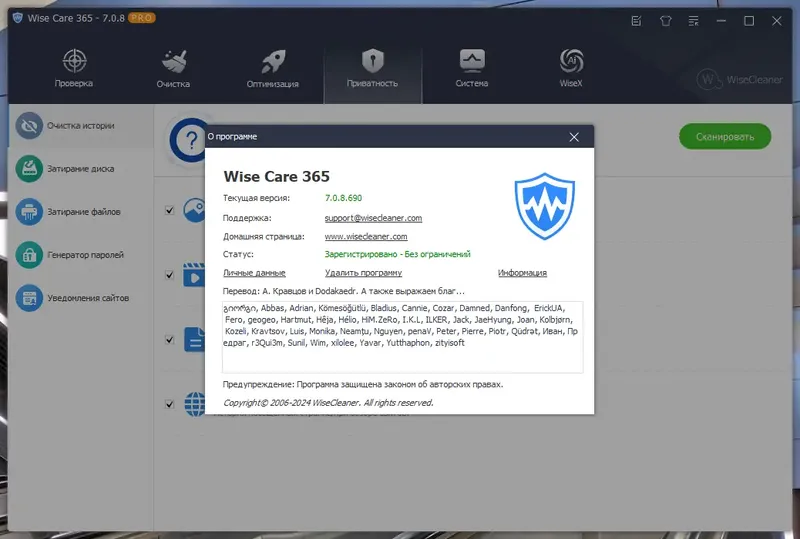Screen dimensions: 800x539
Task: Click the video clapper history icon
Action: (x=194, y=275)
